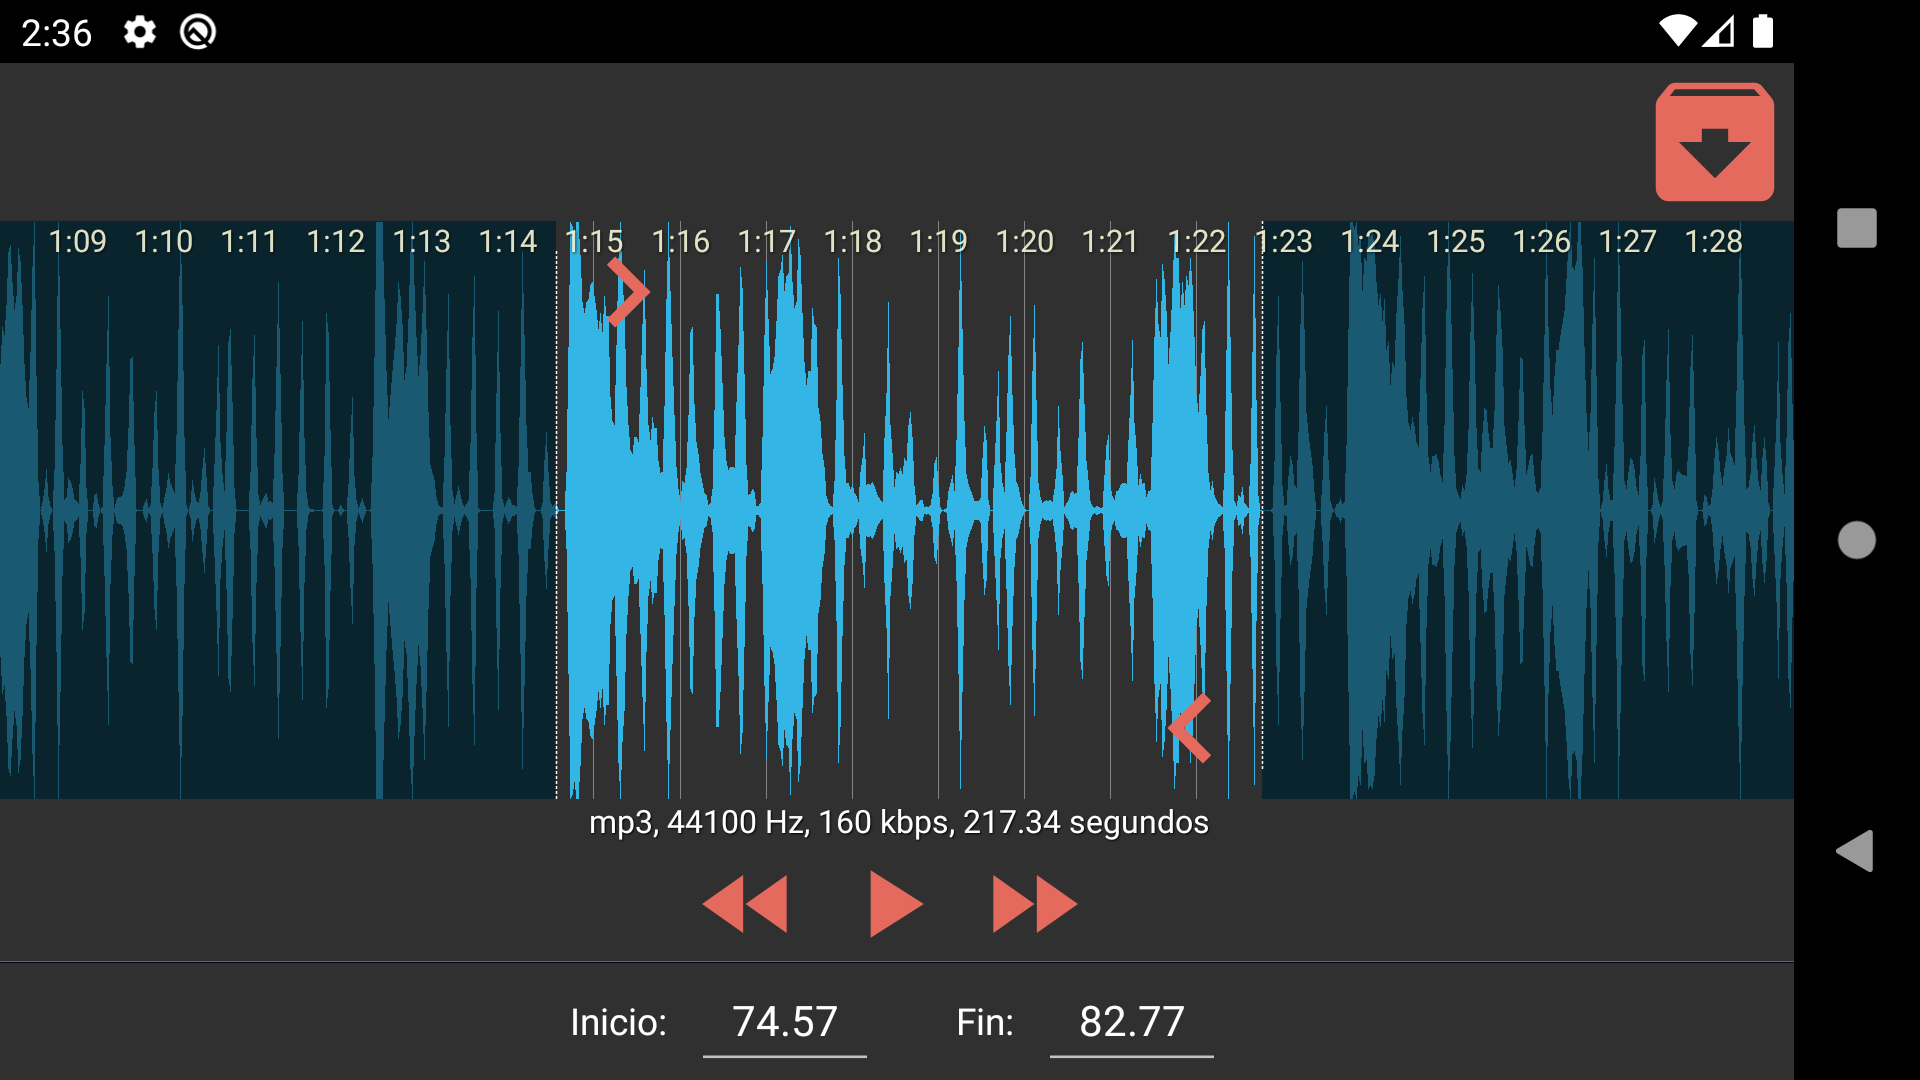Tap the 1:20 timestamp label

[x=1024, y=241]
